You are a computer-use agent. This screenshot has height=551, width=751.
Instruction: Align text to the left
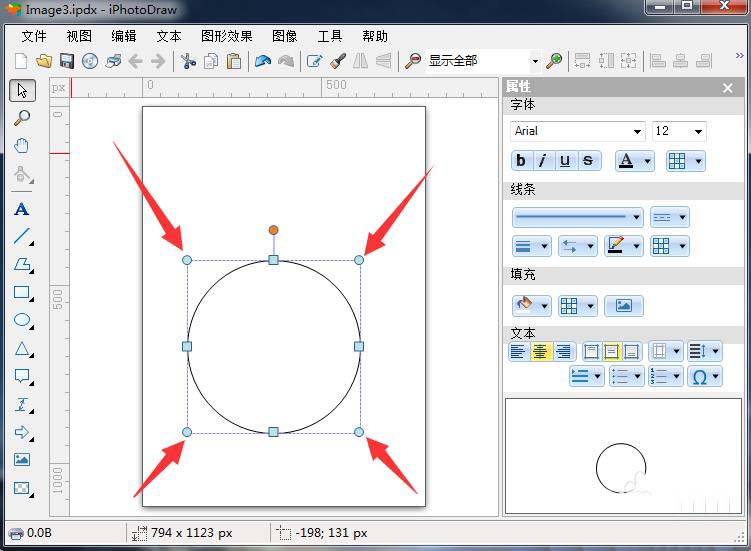pos(519,351)
